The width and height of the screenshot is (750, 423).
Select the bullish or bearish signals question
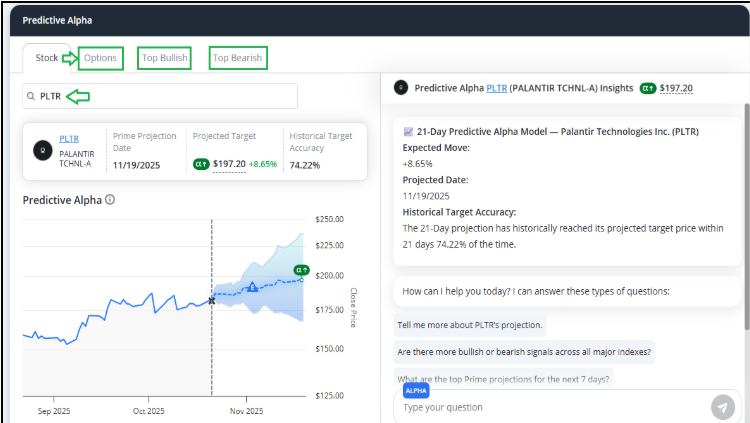tap(524, 352)
